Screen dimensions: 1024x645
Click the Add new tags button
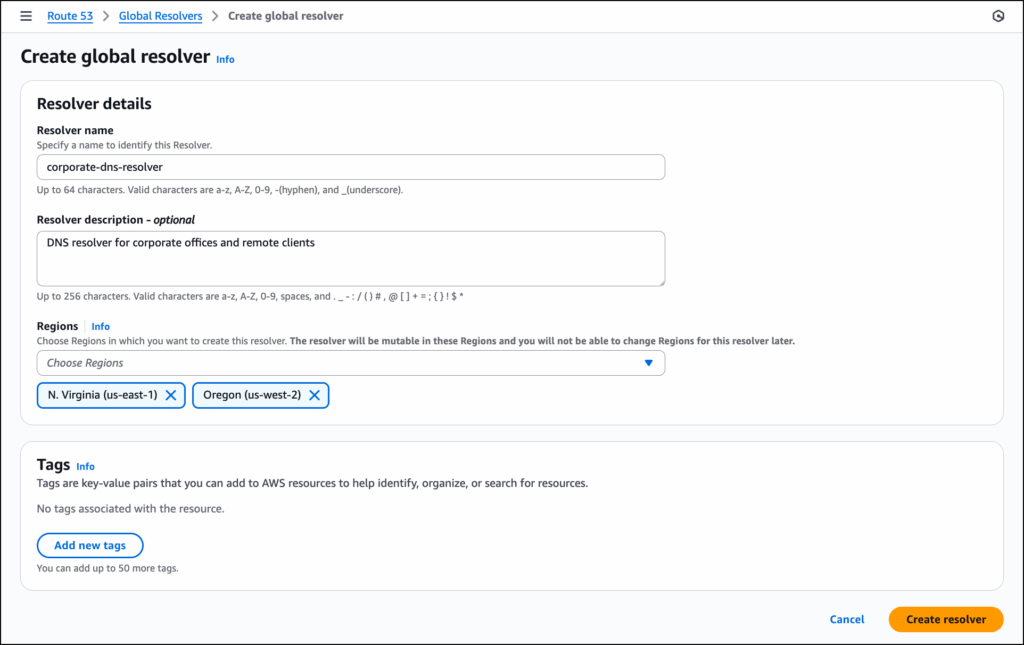click(x=90, y=545)
